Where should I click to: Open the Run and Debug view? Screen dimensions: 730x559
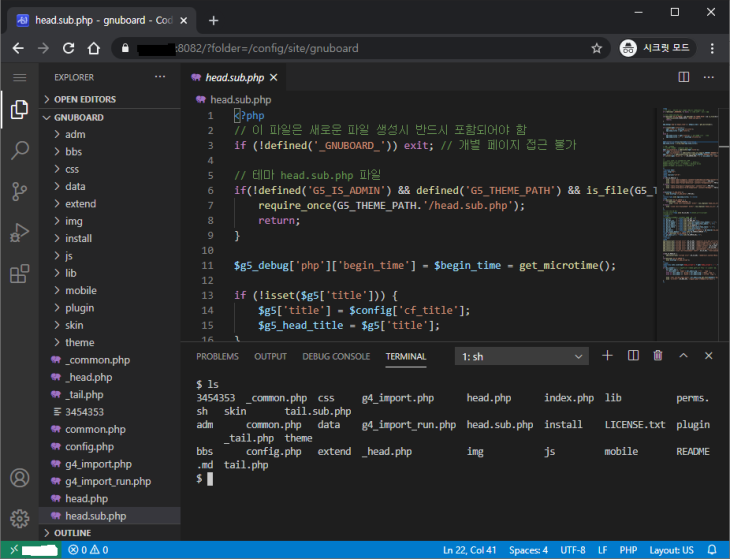[19, 232]
